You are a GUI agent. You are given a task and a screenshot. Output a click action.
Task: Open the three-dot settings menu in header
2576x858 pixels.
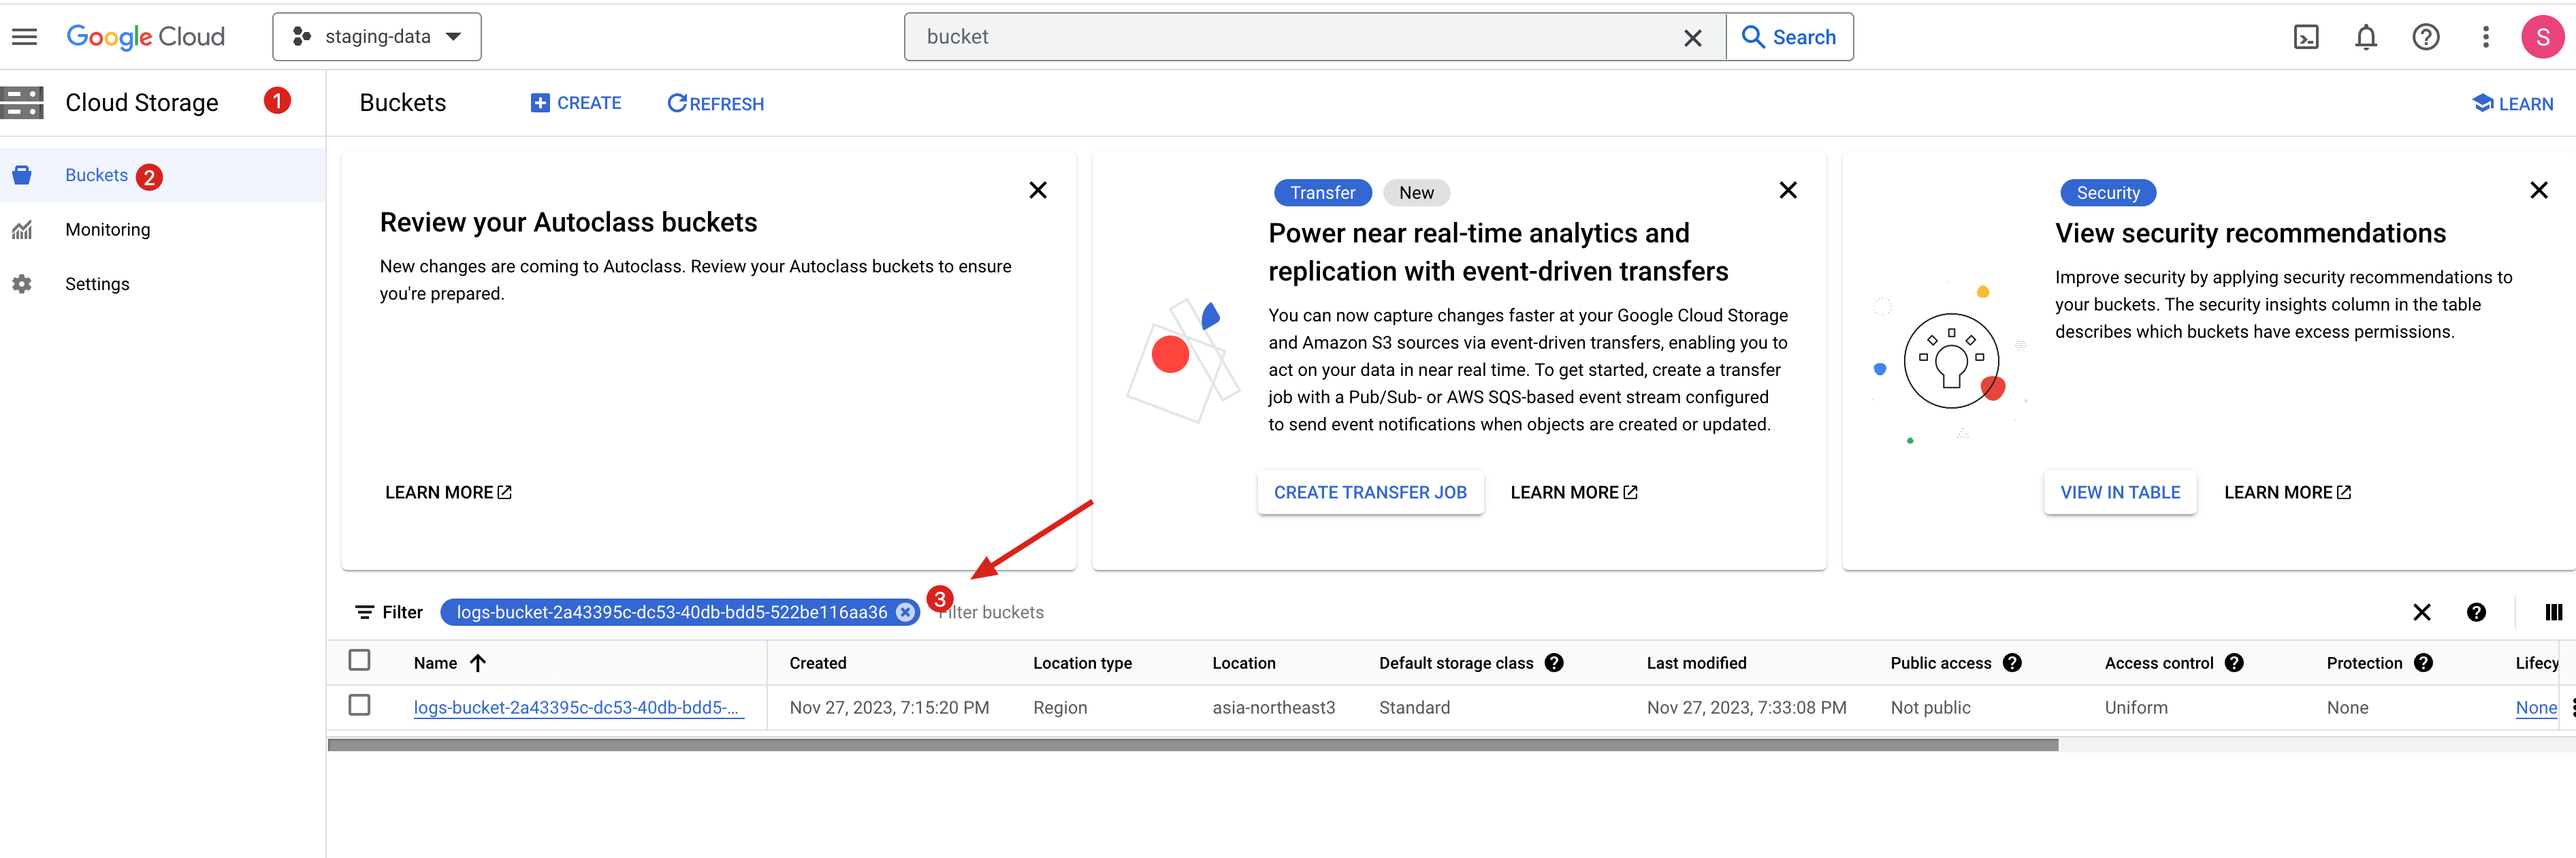pos(2486,37)
